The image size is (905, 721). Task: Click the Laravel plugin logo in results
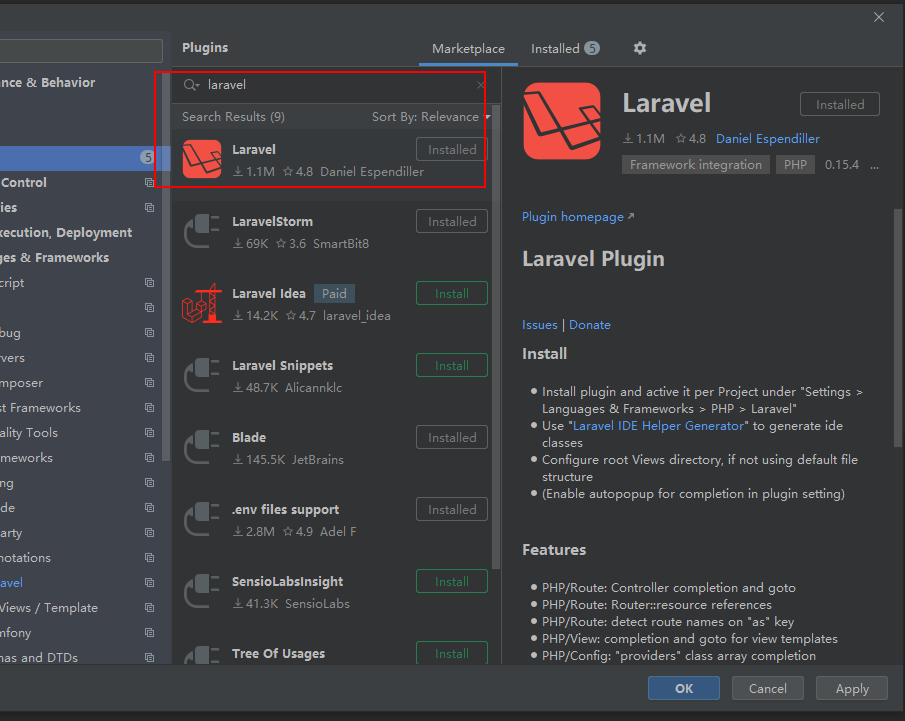tap(202, 159)
